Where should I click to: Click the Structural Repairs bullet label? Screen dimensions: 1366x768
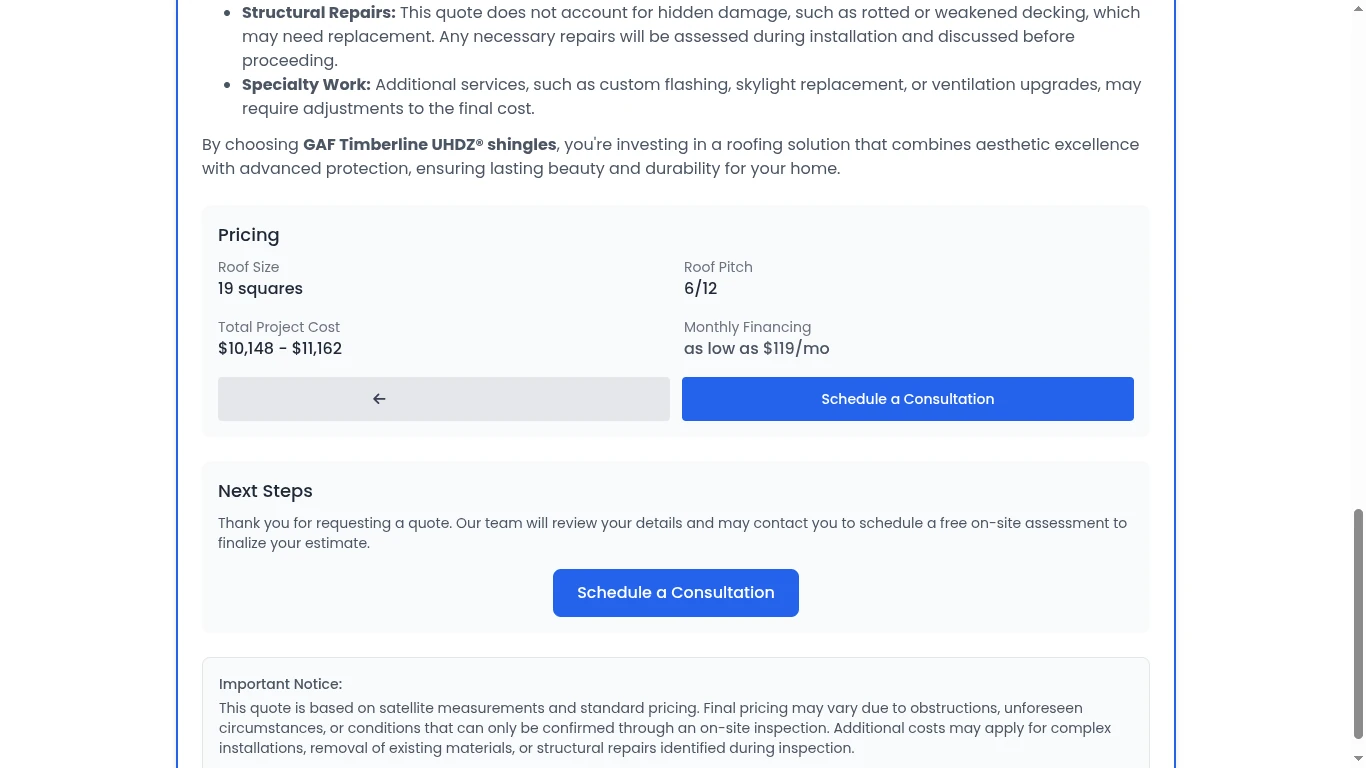pos(318,12)
